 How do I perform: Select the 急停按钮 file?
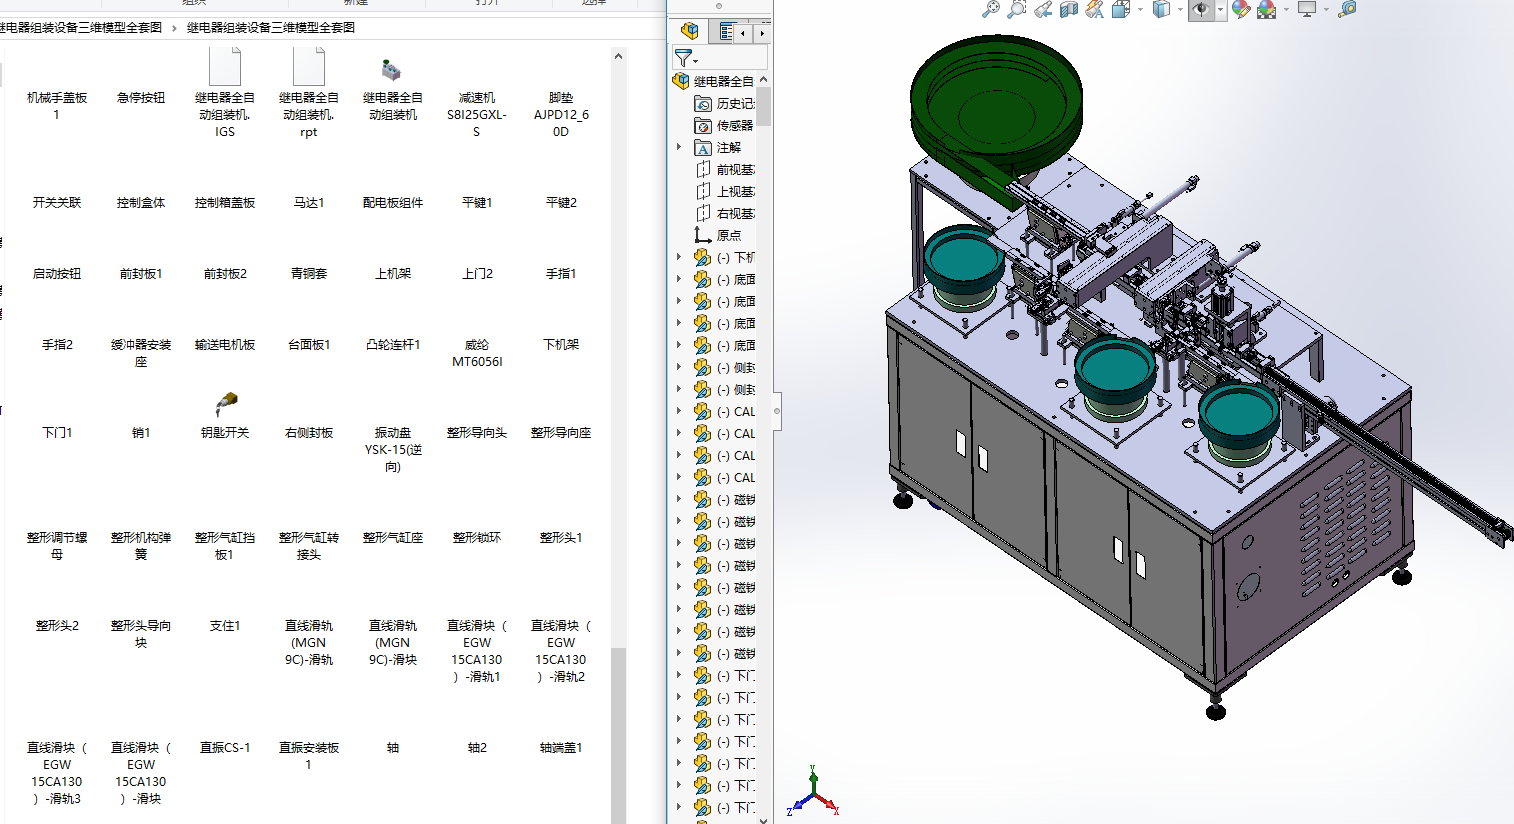141,98
